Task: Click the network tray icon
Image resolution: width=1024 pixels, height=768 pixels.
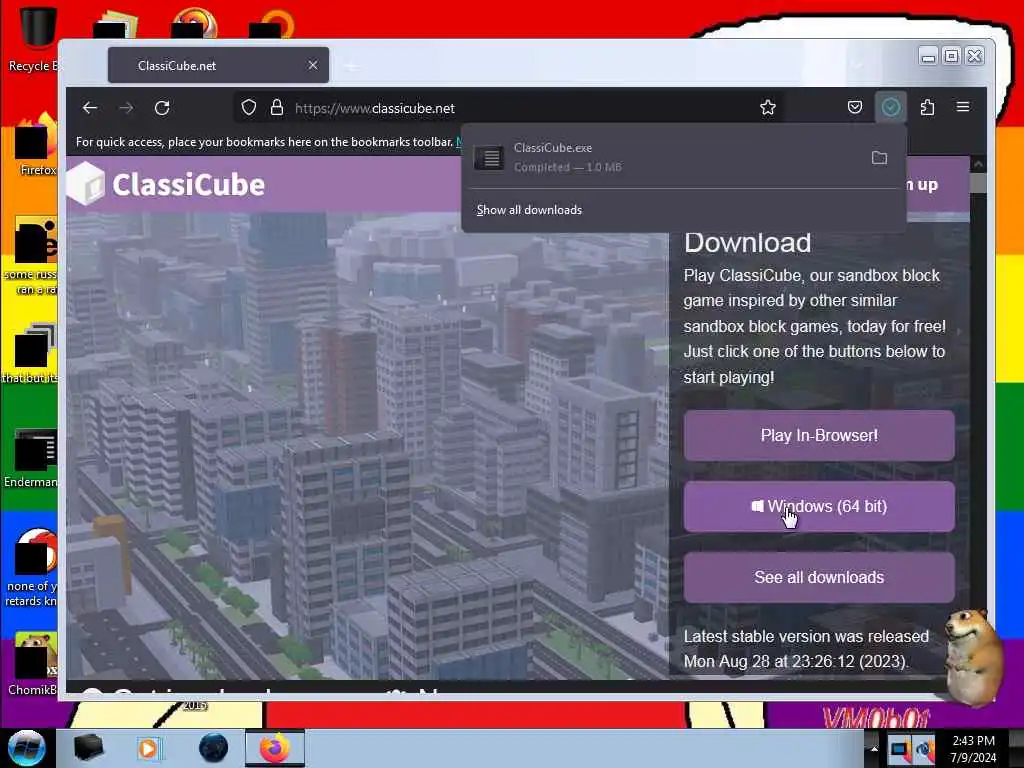Action: [900, 749]
